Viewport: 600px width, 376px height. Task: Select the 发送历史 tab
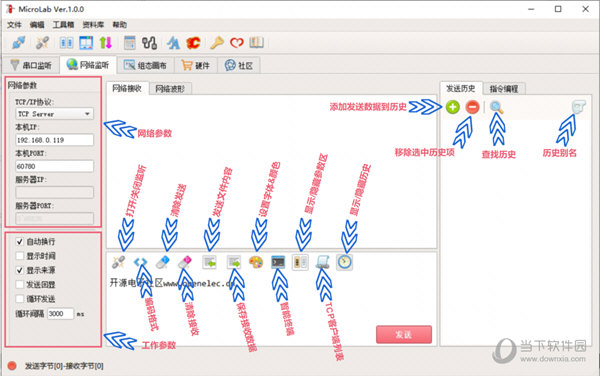click(461, 88)
